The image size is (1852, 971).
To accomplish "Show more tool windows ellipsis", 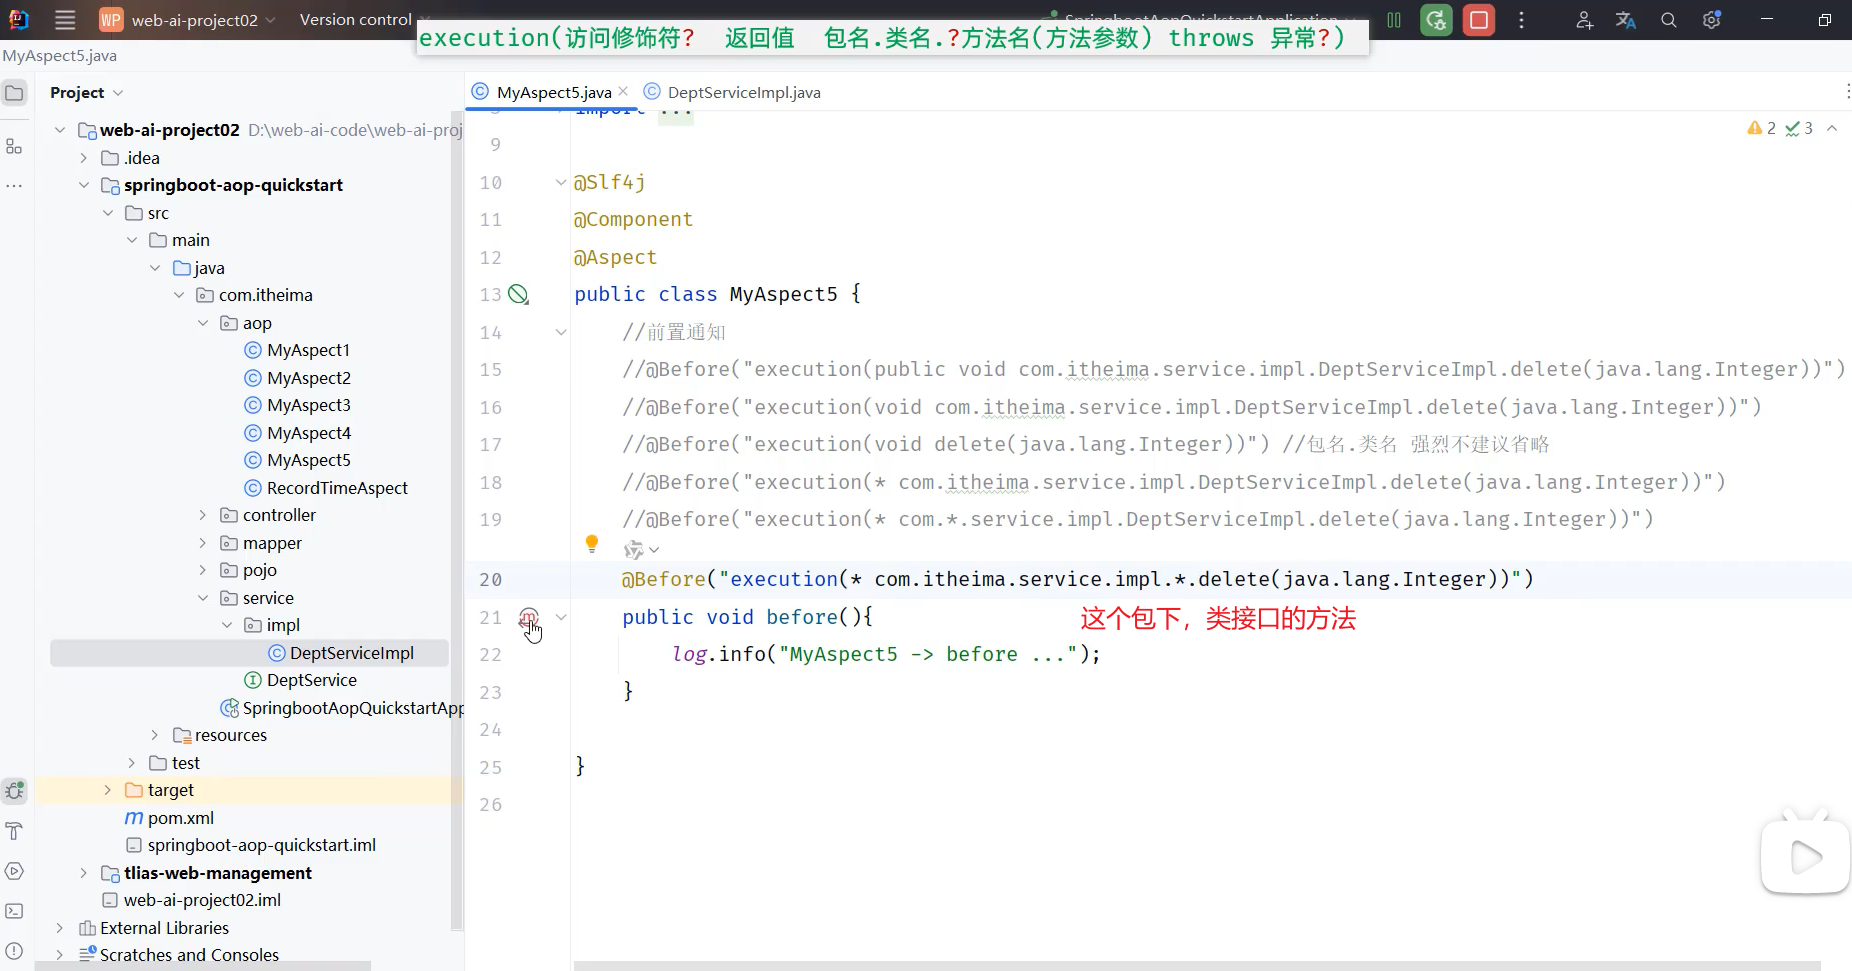I will coord(14,186).
